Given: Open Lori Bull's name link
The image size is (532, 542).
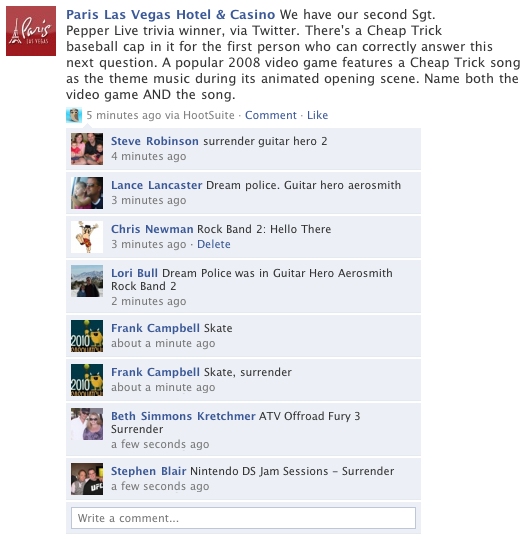Looking at the screenshot, I should tap(134, 273).
